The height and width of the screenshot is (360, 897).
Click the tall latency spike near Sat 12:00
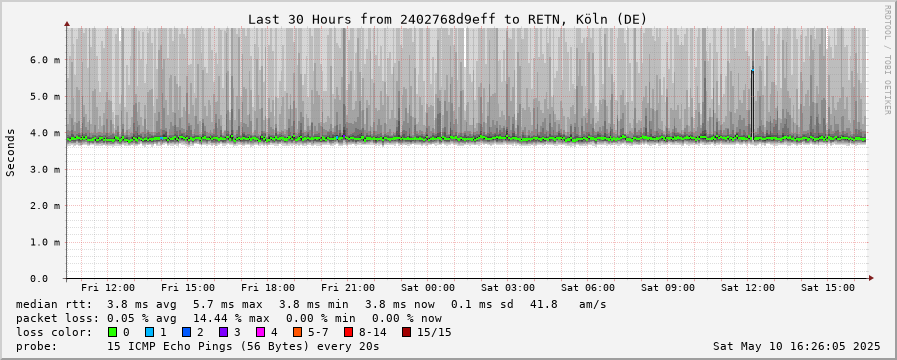[x=752, y=86]
